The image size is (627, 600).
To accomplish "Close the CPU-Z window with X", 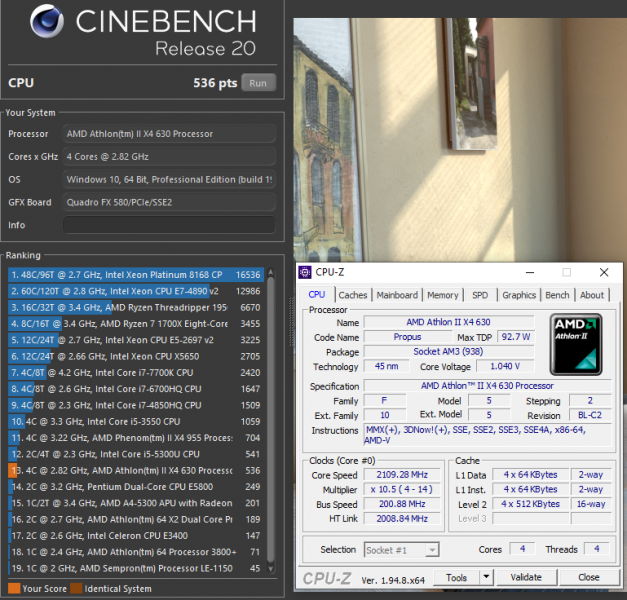I will coord(604,272).
